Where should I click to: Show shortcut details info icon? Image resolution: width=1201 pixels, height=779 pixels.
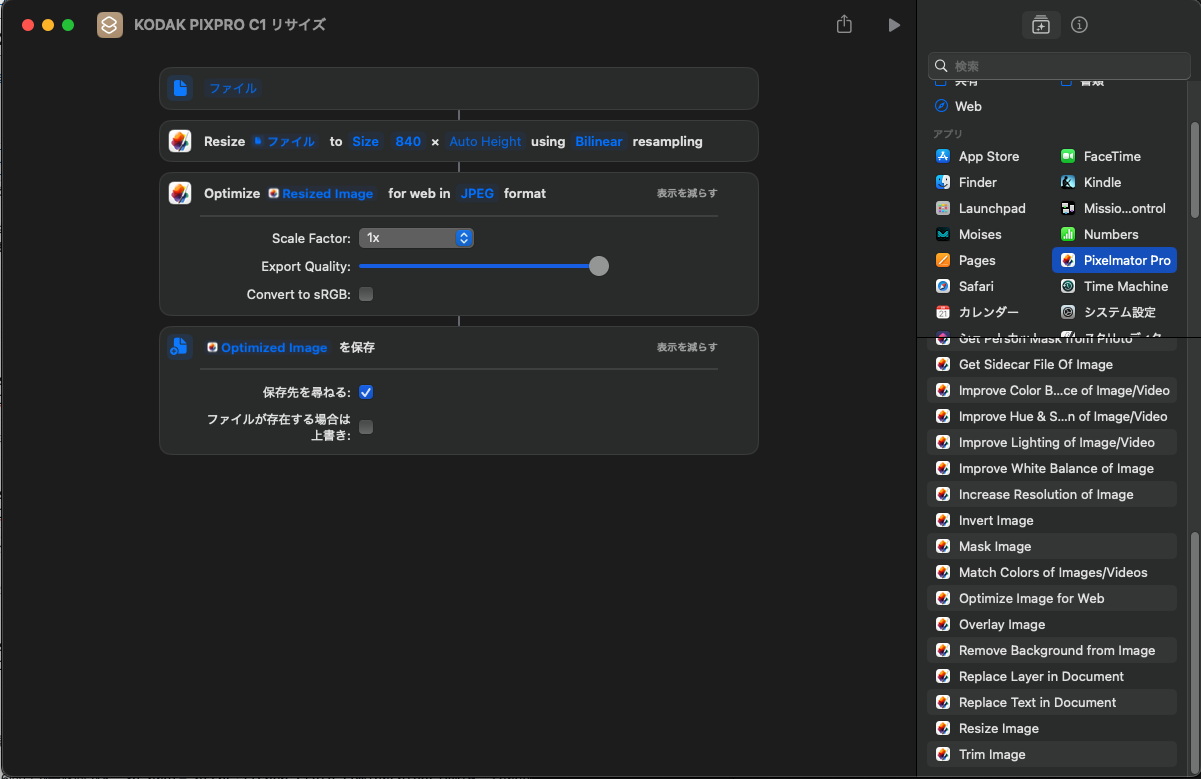pyautogui.click(x=1079, y=25)
